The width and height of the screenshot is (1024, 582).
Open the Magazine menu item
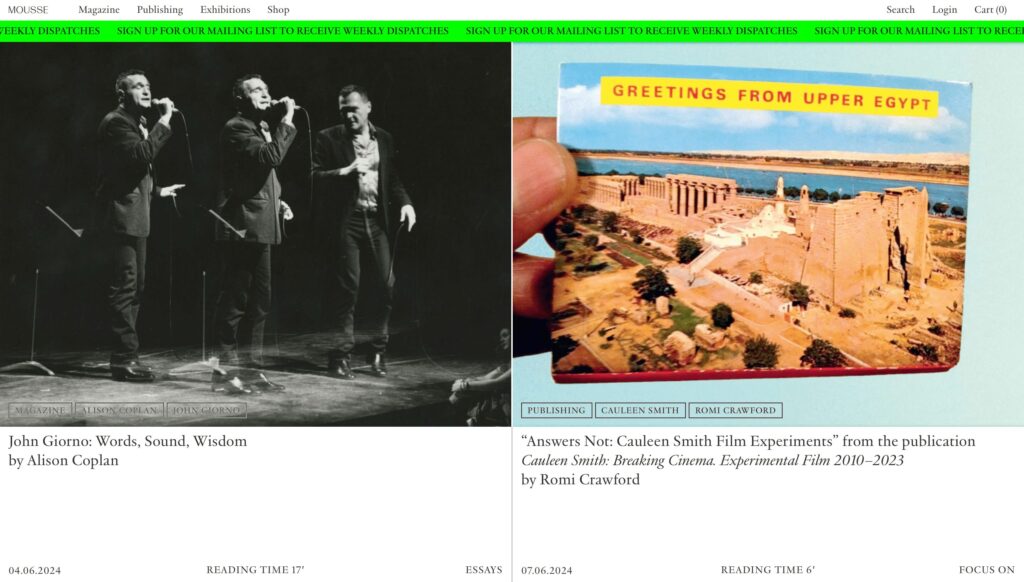[x=99, y=10]
